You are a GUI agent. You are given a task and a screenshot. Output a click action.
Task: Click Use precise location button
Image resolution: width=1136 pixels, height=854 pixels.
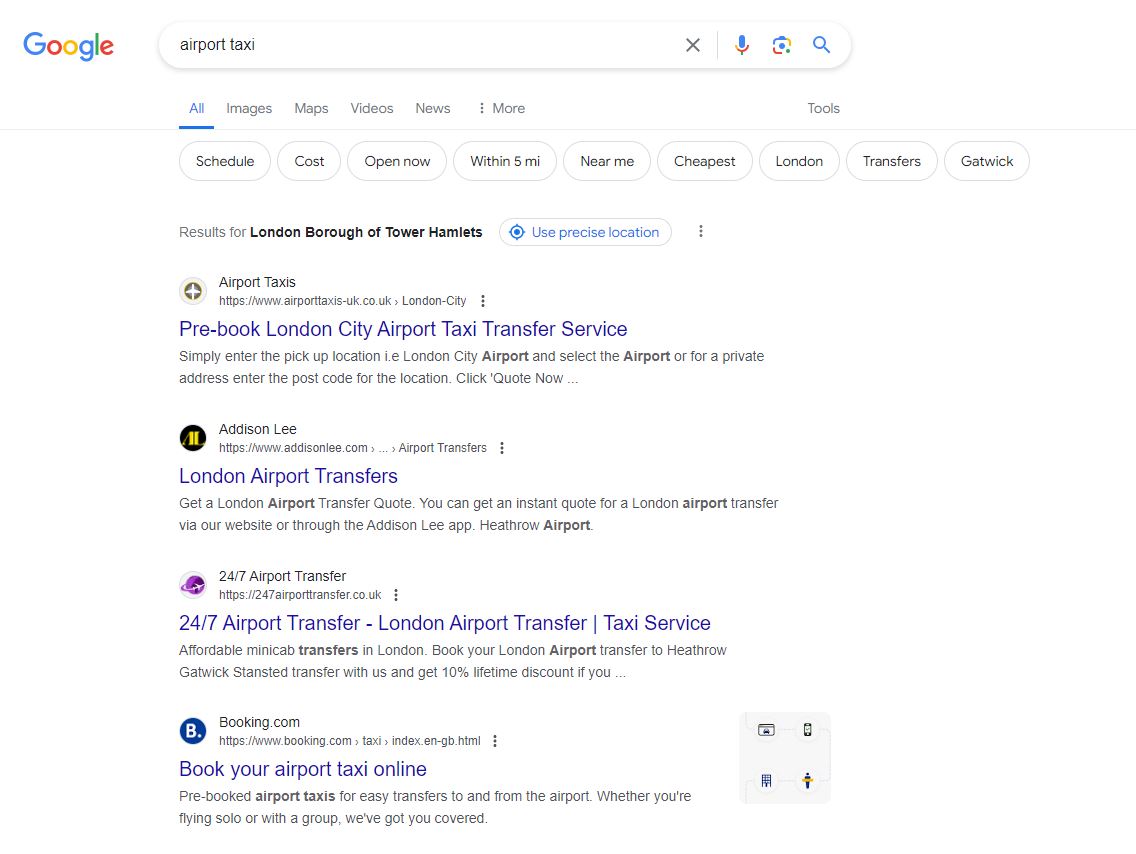[585, 233]
